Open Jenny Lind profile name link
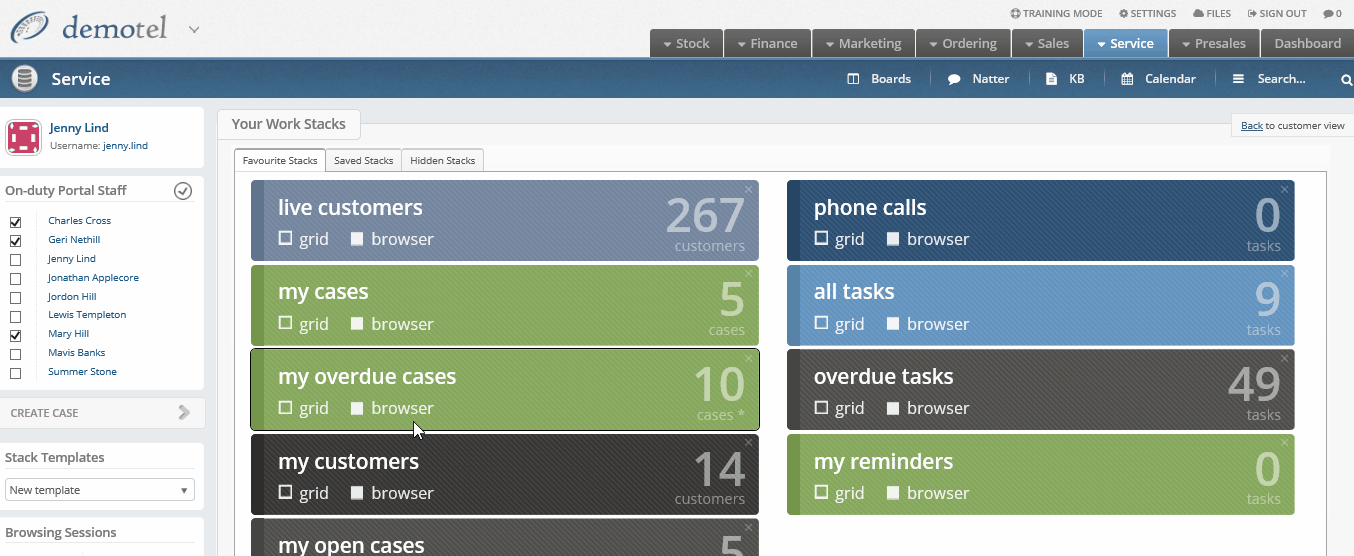The image size is (1354, 556). click(79, 128)
